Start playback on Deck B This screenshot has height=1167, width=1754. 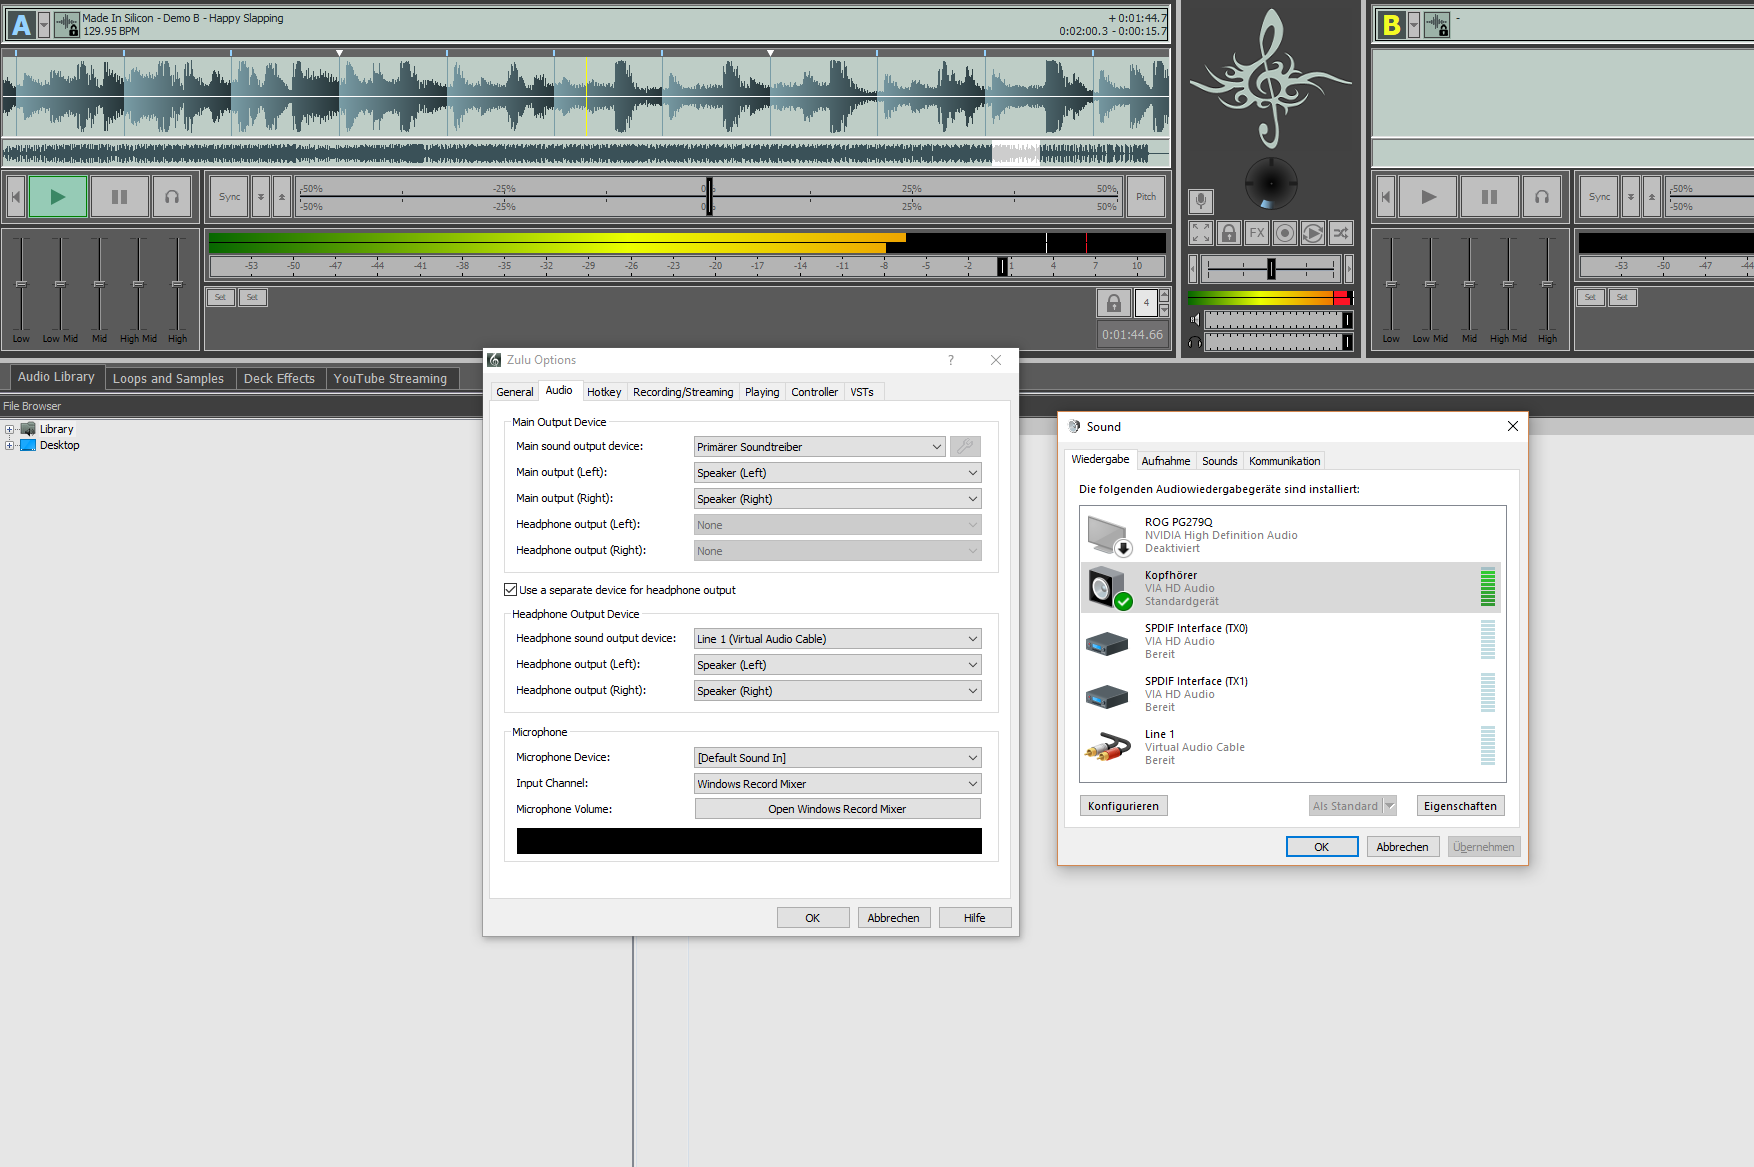pos(1428,197)
